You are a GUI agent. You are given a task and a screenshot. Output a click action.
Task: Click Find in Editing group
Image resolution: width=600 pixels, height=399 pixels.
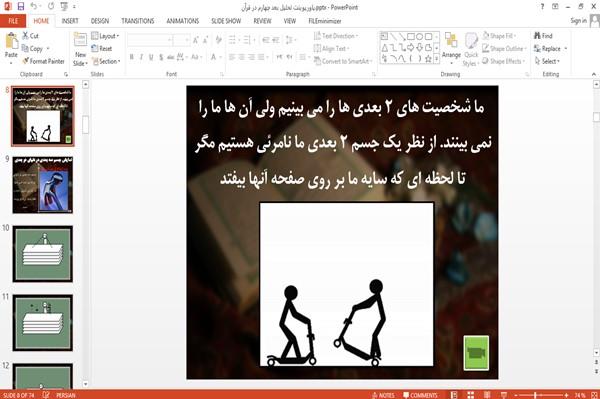[543, 36]
